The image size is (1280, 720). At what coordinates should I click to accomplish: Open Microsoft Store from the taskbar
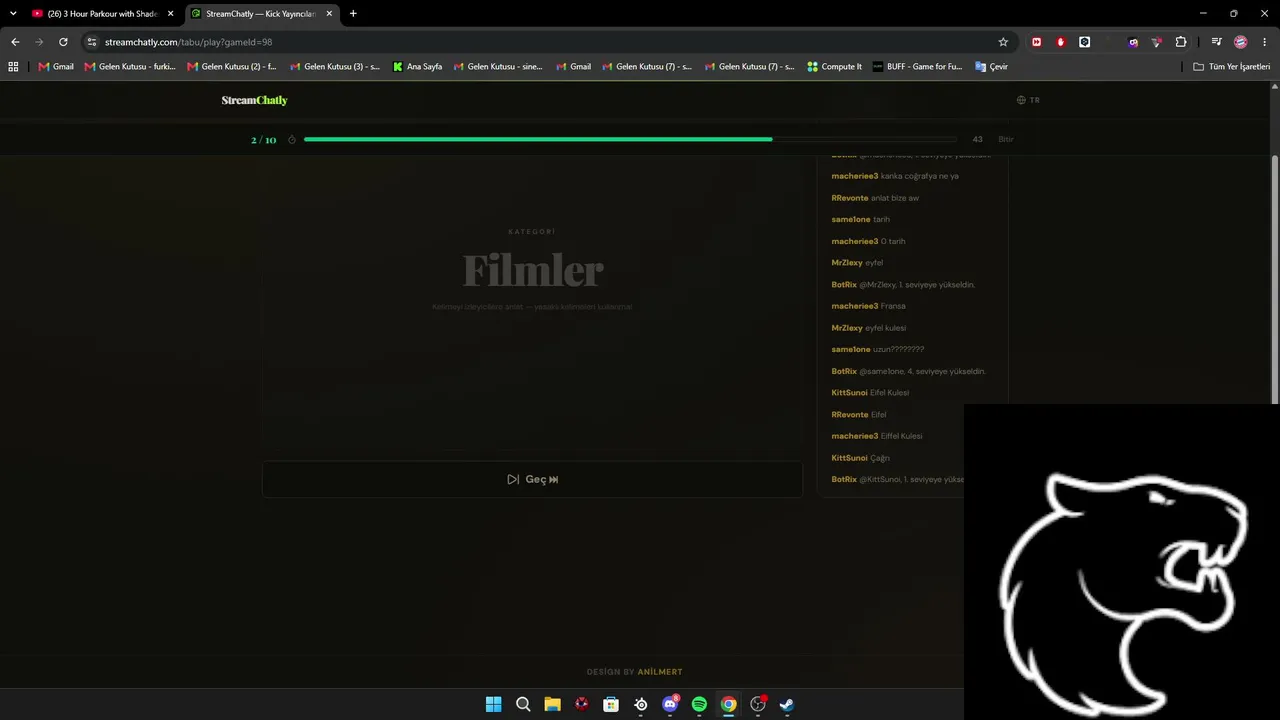pyautogui.click(x=611, y=704)
